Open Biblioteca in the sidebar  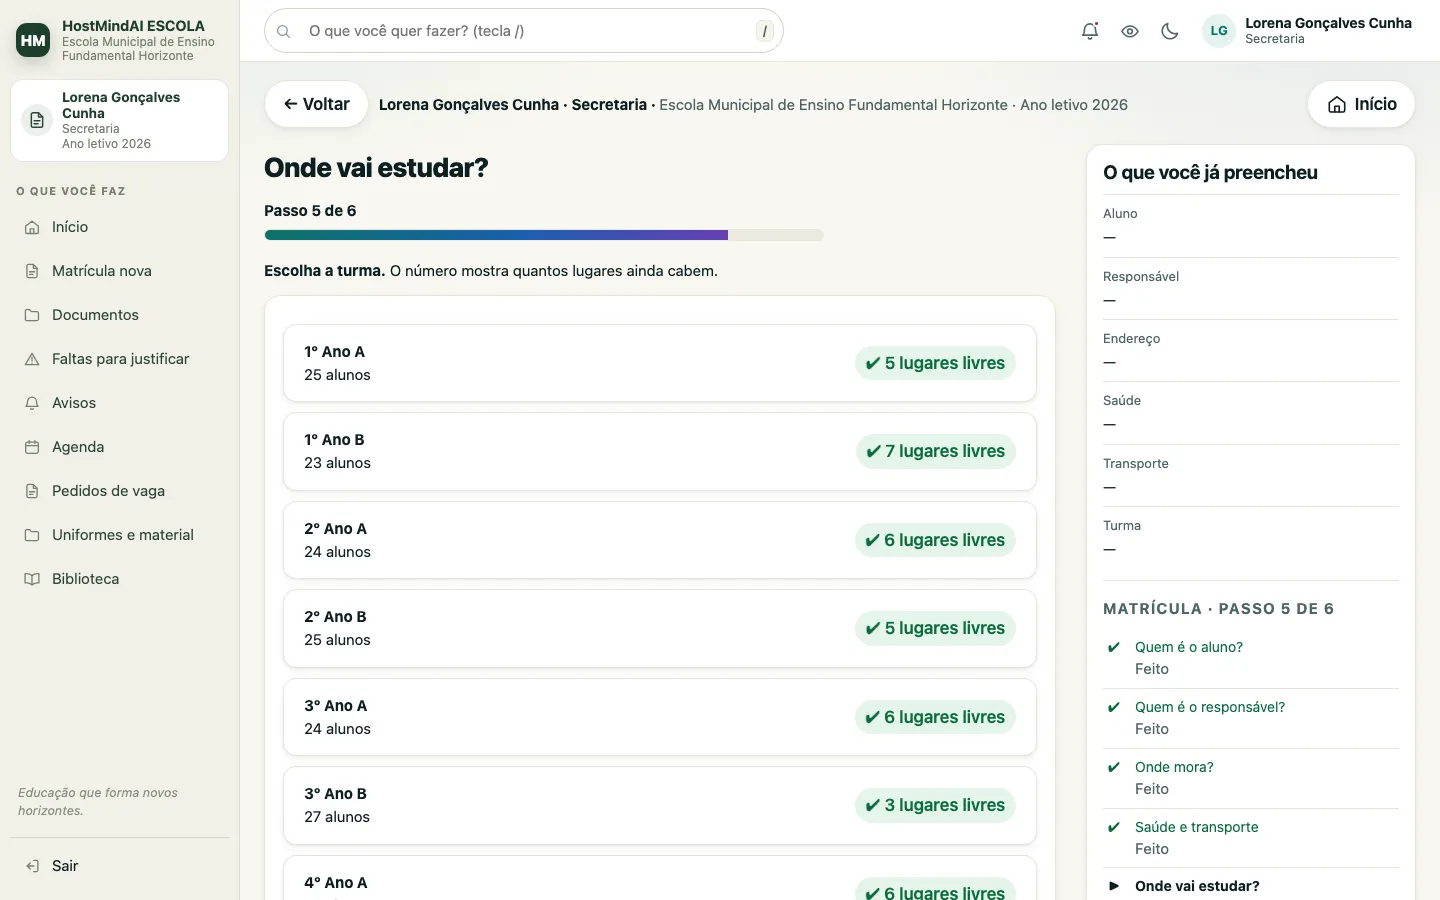point(120,579)
